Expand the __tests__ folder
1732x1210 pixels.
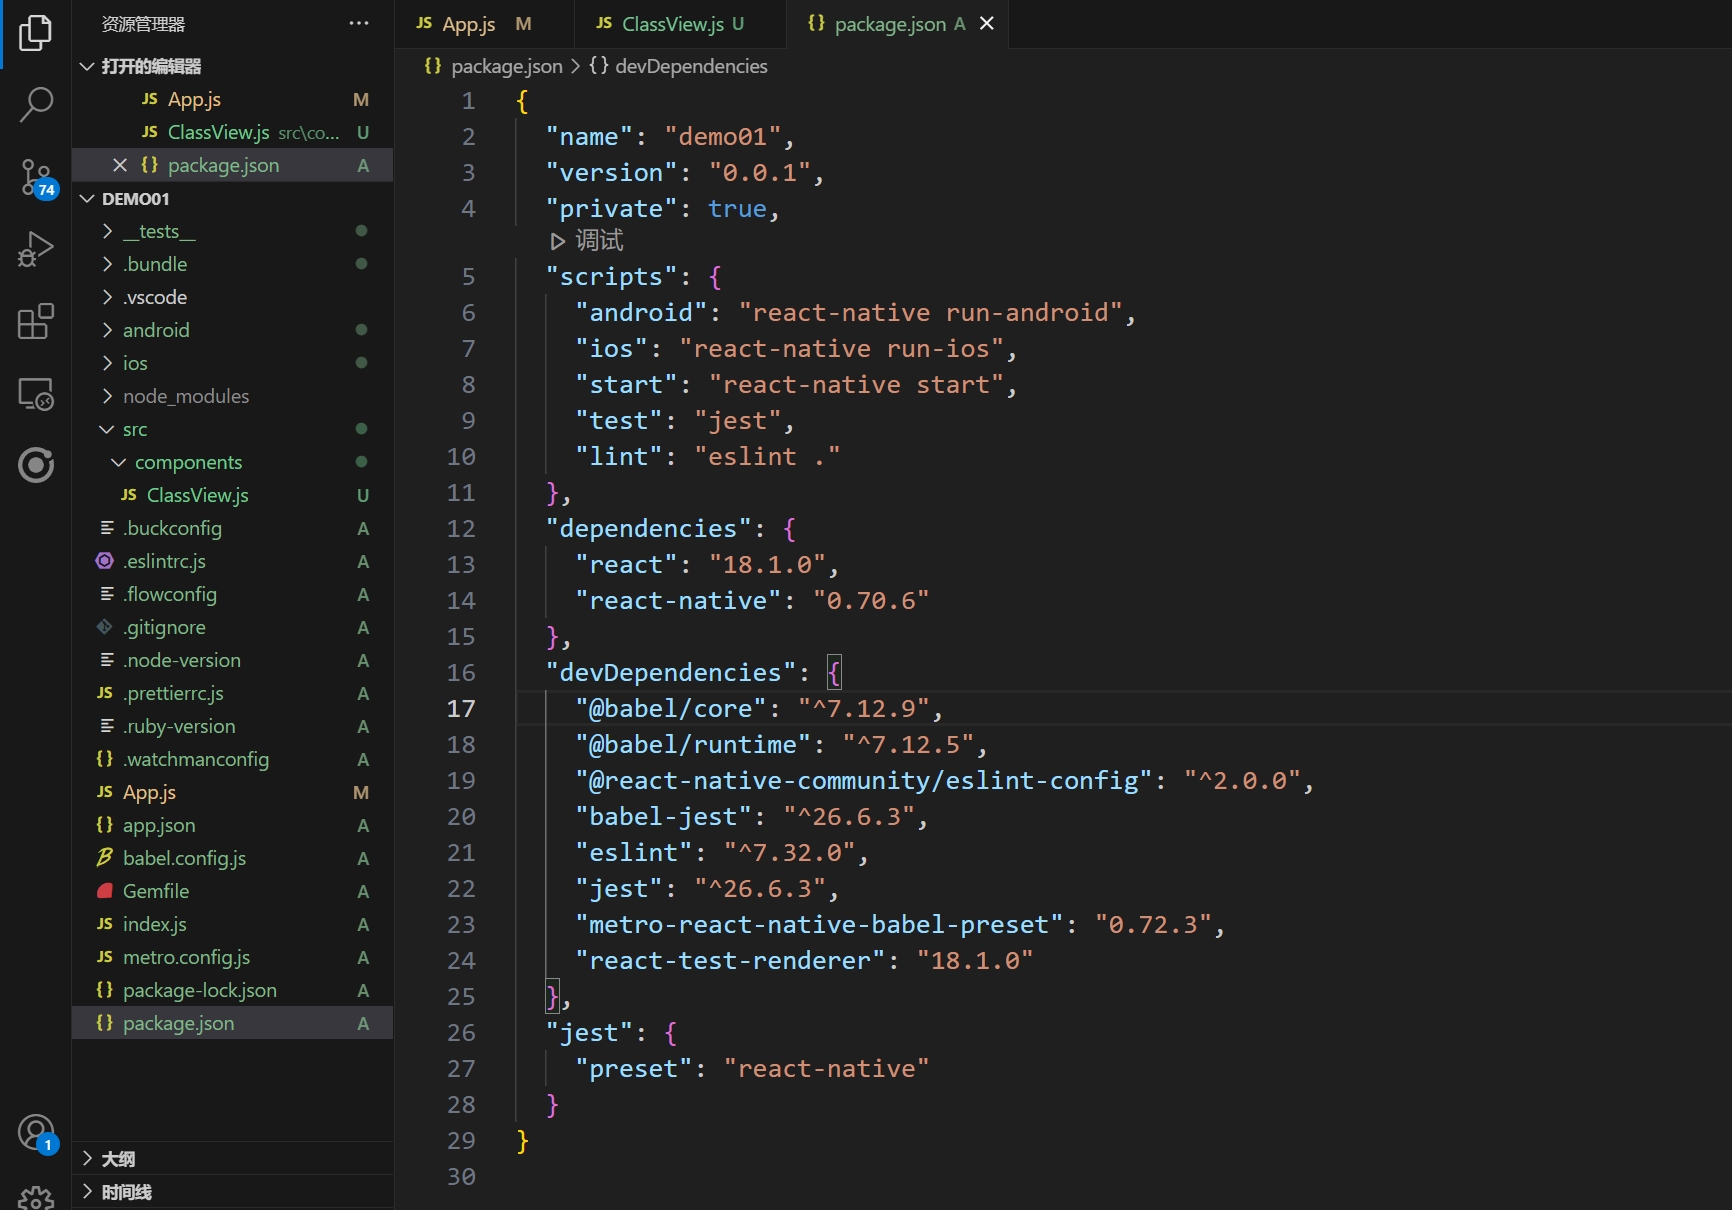(x=232, y=231)
